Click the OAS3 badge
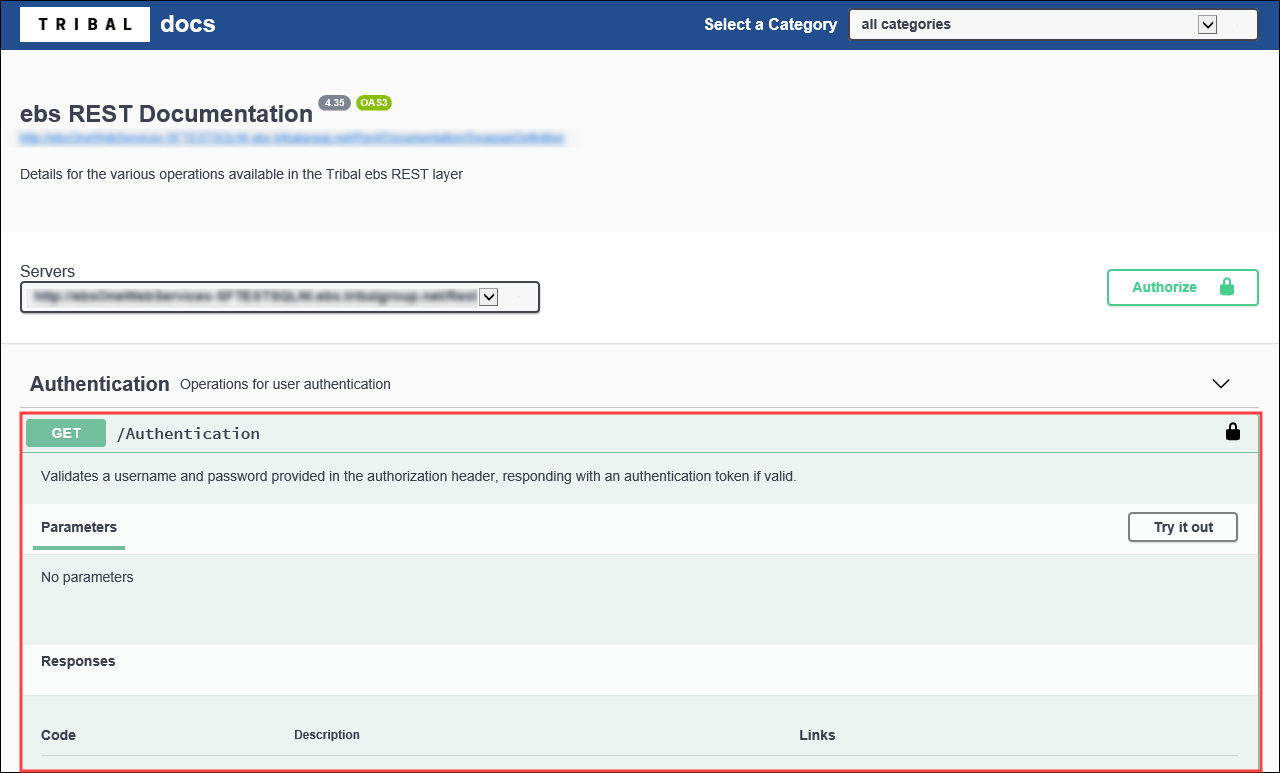The width and height of the screenshot is (1280, 773). click(x=373, y=102)
